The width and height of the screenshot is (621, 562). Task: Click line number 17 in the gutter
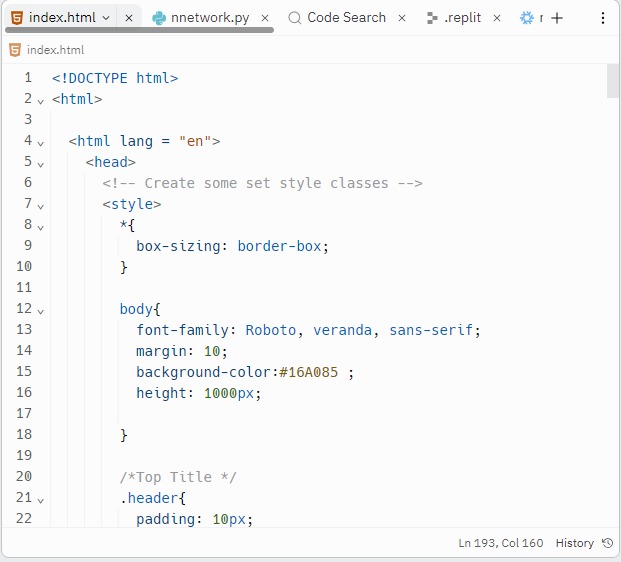pyautogui.click(x=24, y=413)
